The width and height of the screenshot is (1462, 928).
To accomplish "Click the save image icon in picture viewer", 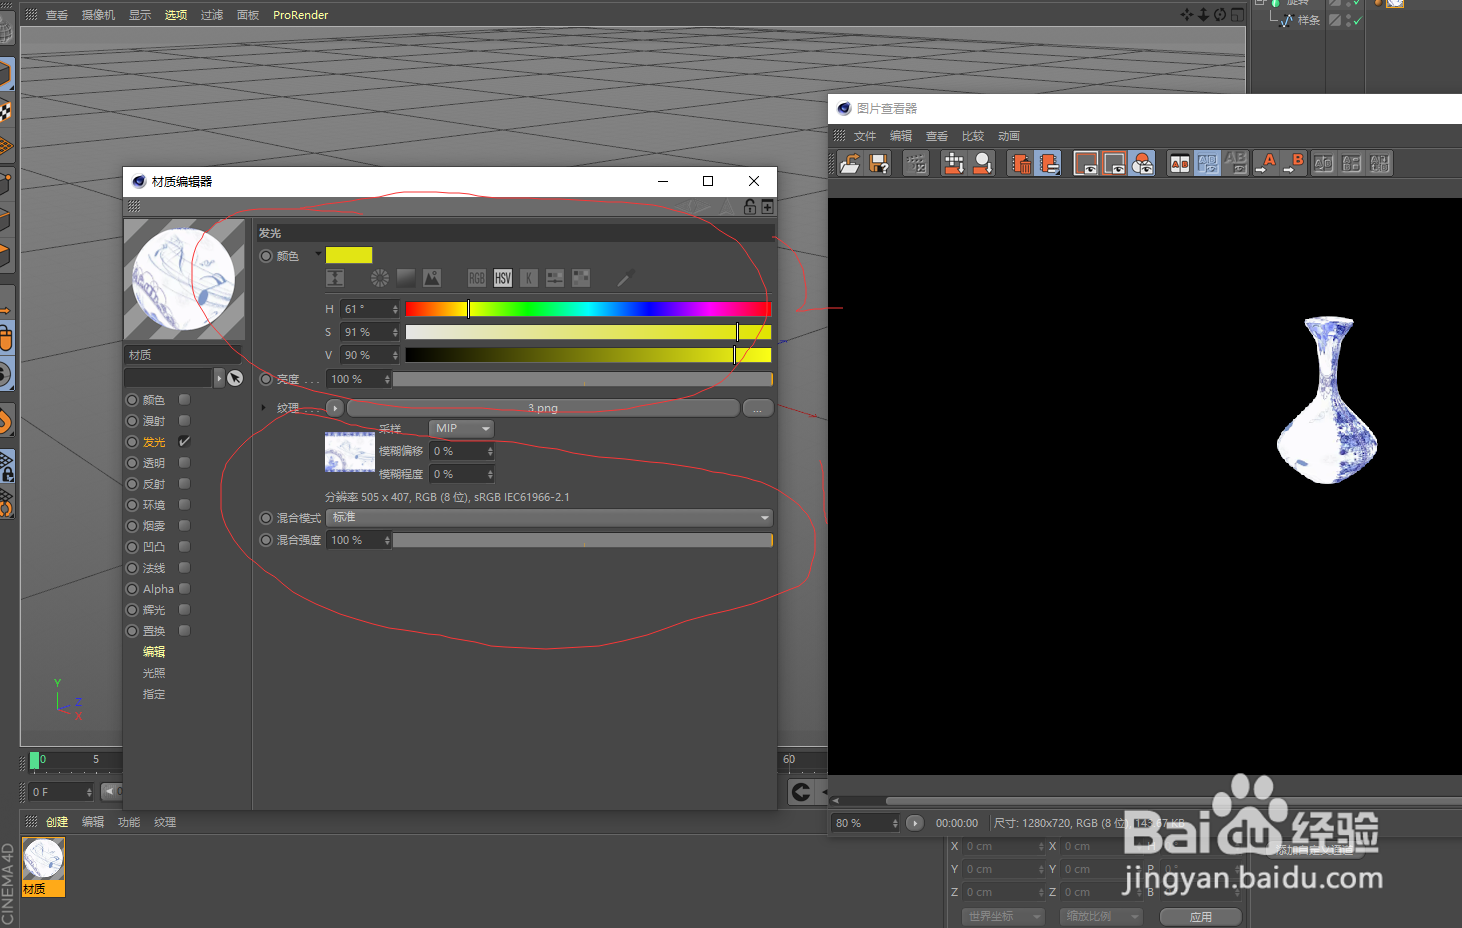I will pos(879,163).
